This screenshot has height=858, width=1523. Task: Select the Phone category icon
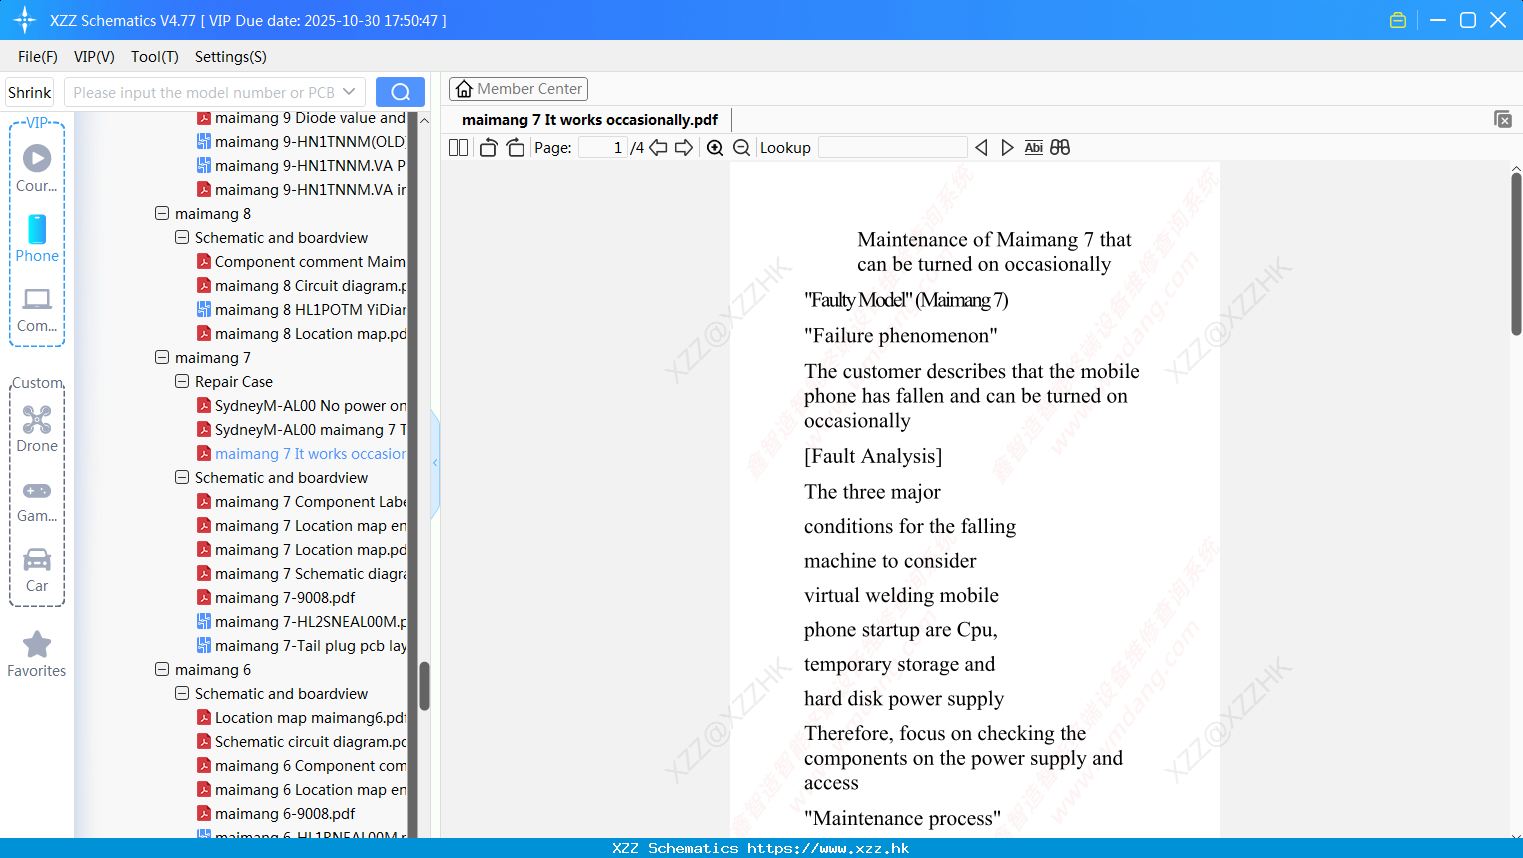[x=37, y=238]
